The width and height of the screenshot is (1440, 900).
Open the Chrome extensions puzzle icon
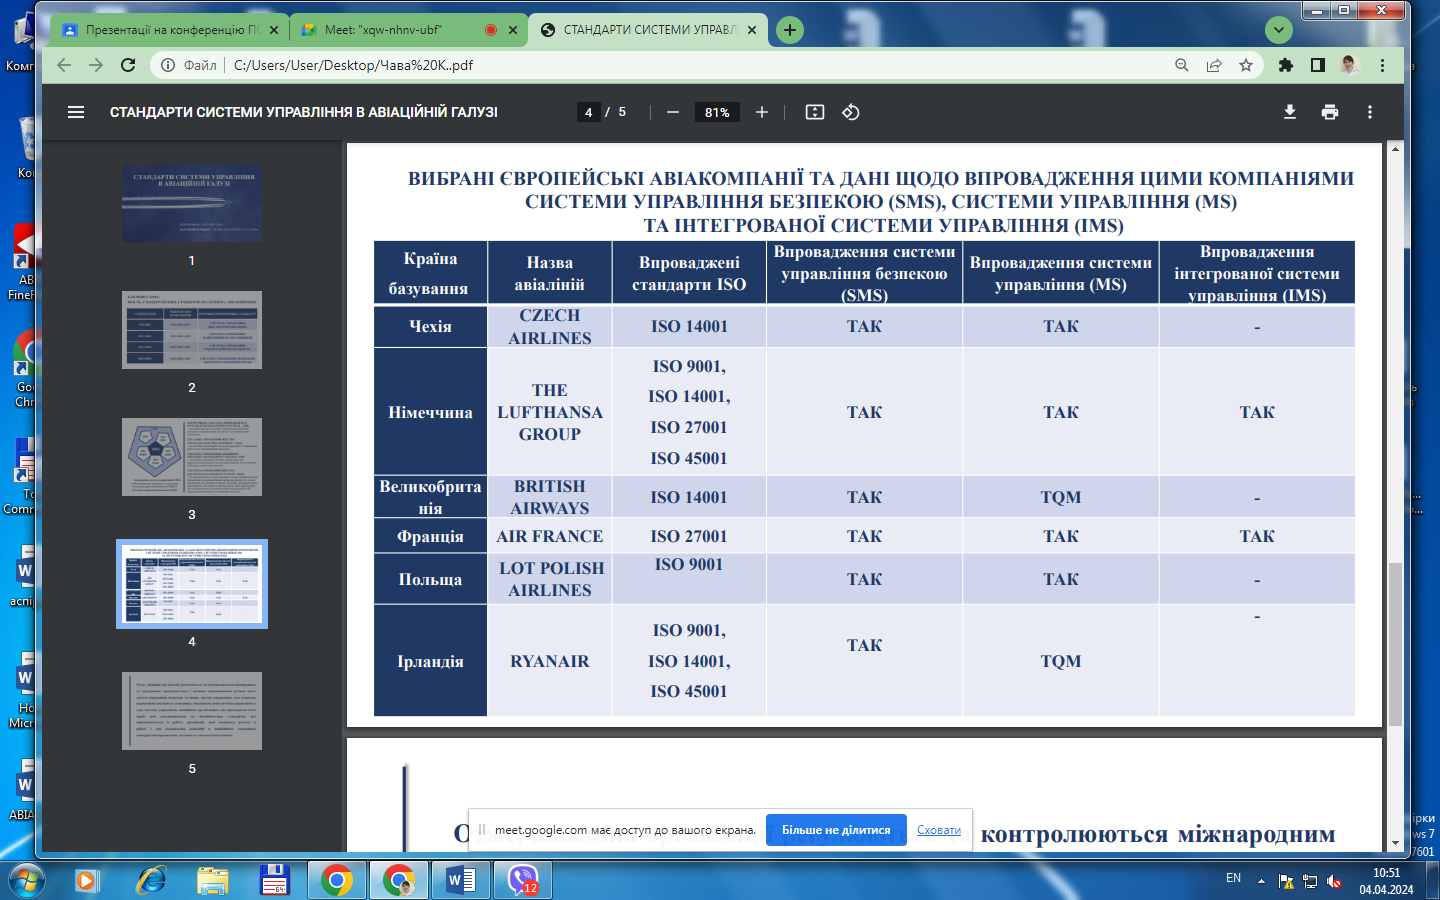coord(1286,65)
